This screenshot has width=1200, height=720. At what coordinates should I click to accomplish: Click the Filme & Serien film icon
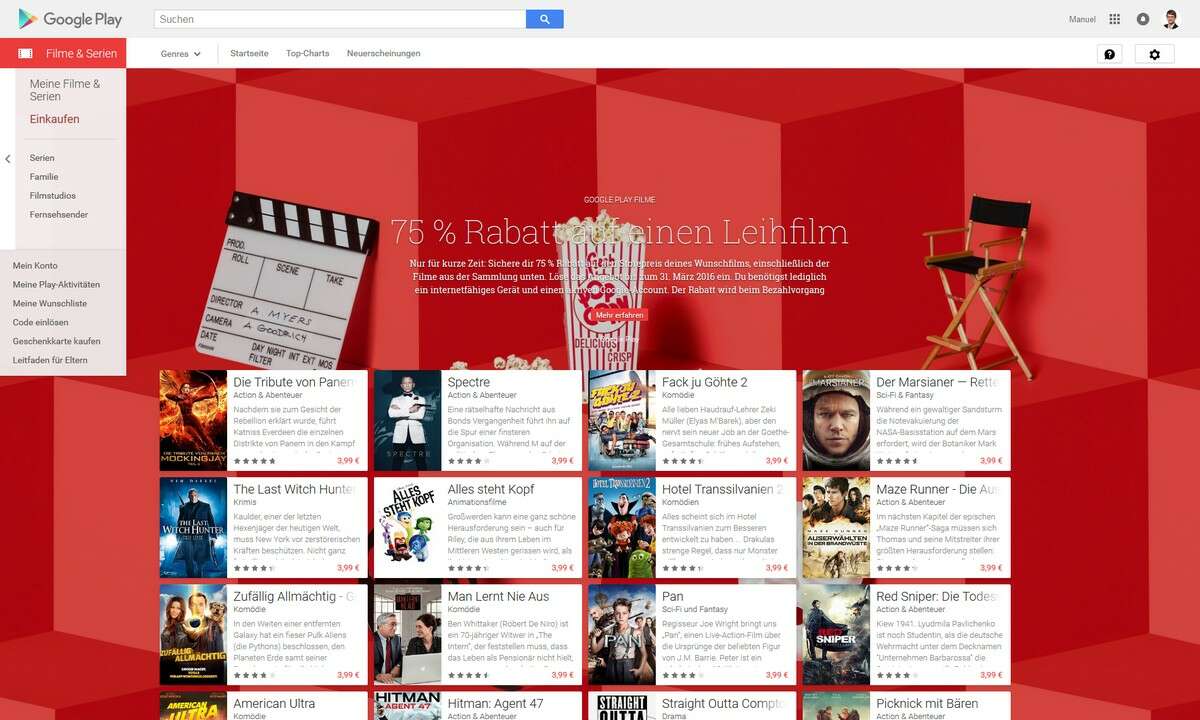pyautogui.click(x=25, y=54)
